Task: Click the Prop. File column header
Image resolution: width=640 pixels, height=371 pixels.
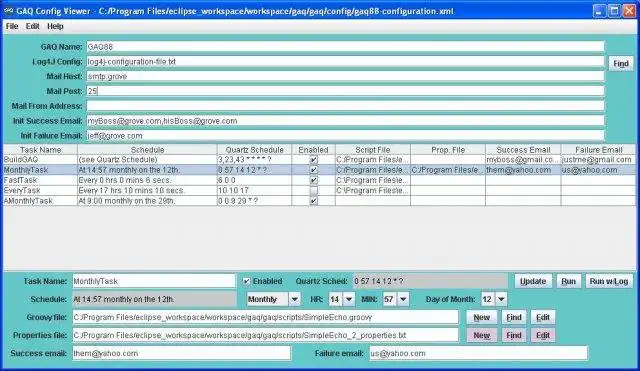Action: coord(448,150)
